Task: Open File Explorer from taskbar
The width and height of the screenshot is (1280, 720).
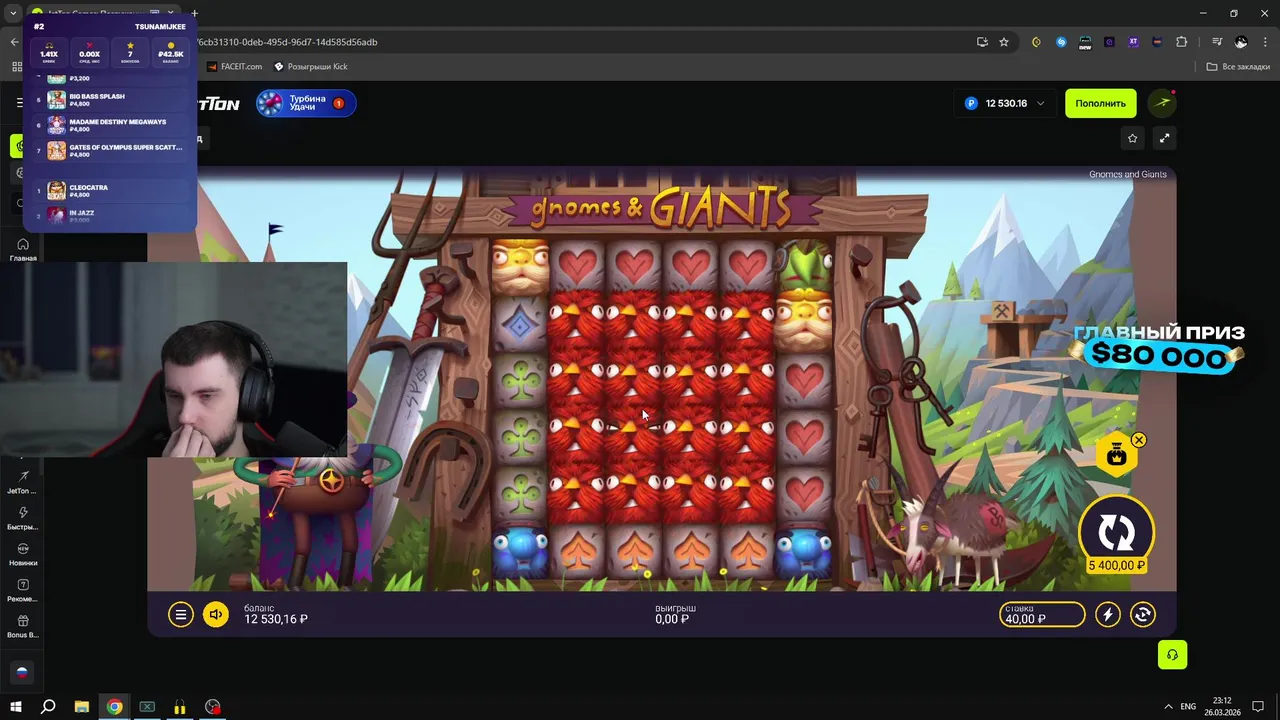Action: click(x=82, y=707)
